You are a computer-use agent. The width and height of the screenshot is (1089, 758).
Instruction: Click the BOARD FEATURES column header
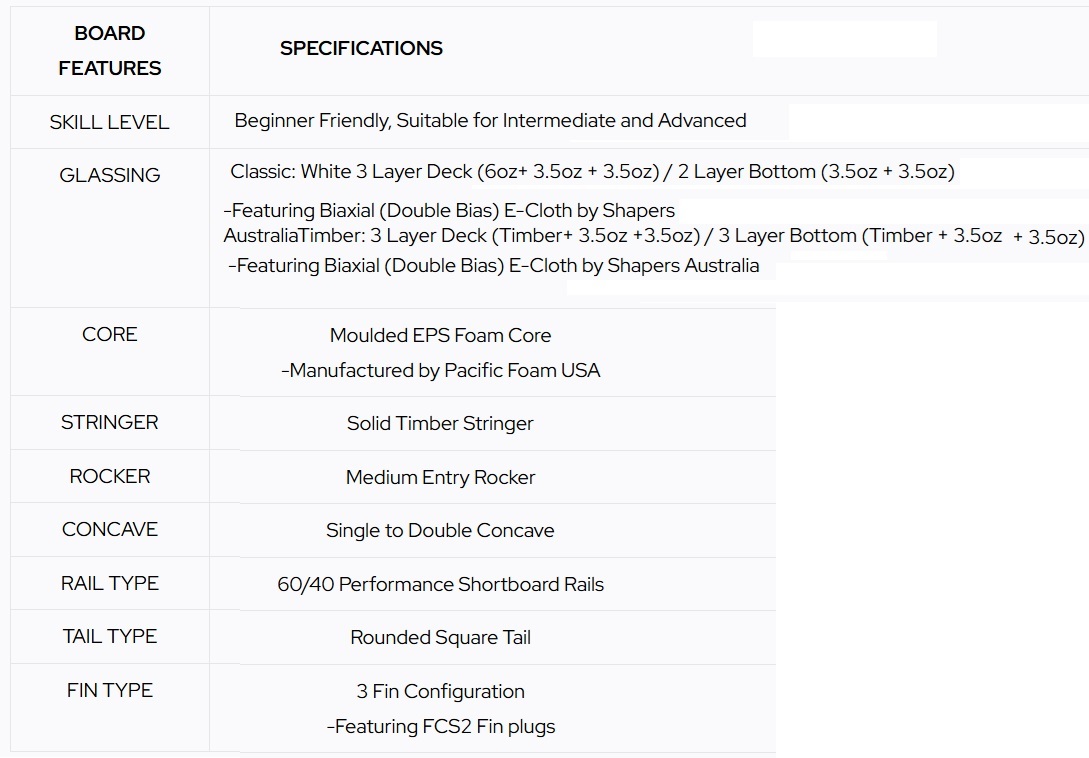coord(110,50)
